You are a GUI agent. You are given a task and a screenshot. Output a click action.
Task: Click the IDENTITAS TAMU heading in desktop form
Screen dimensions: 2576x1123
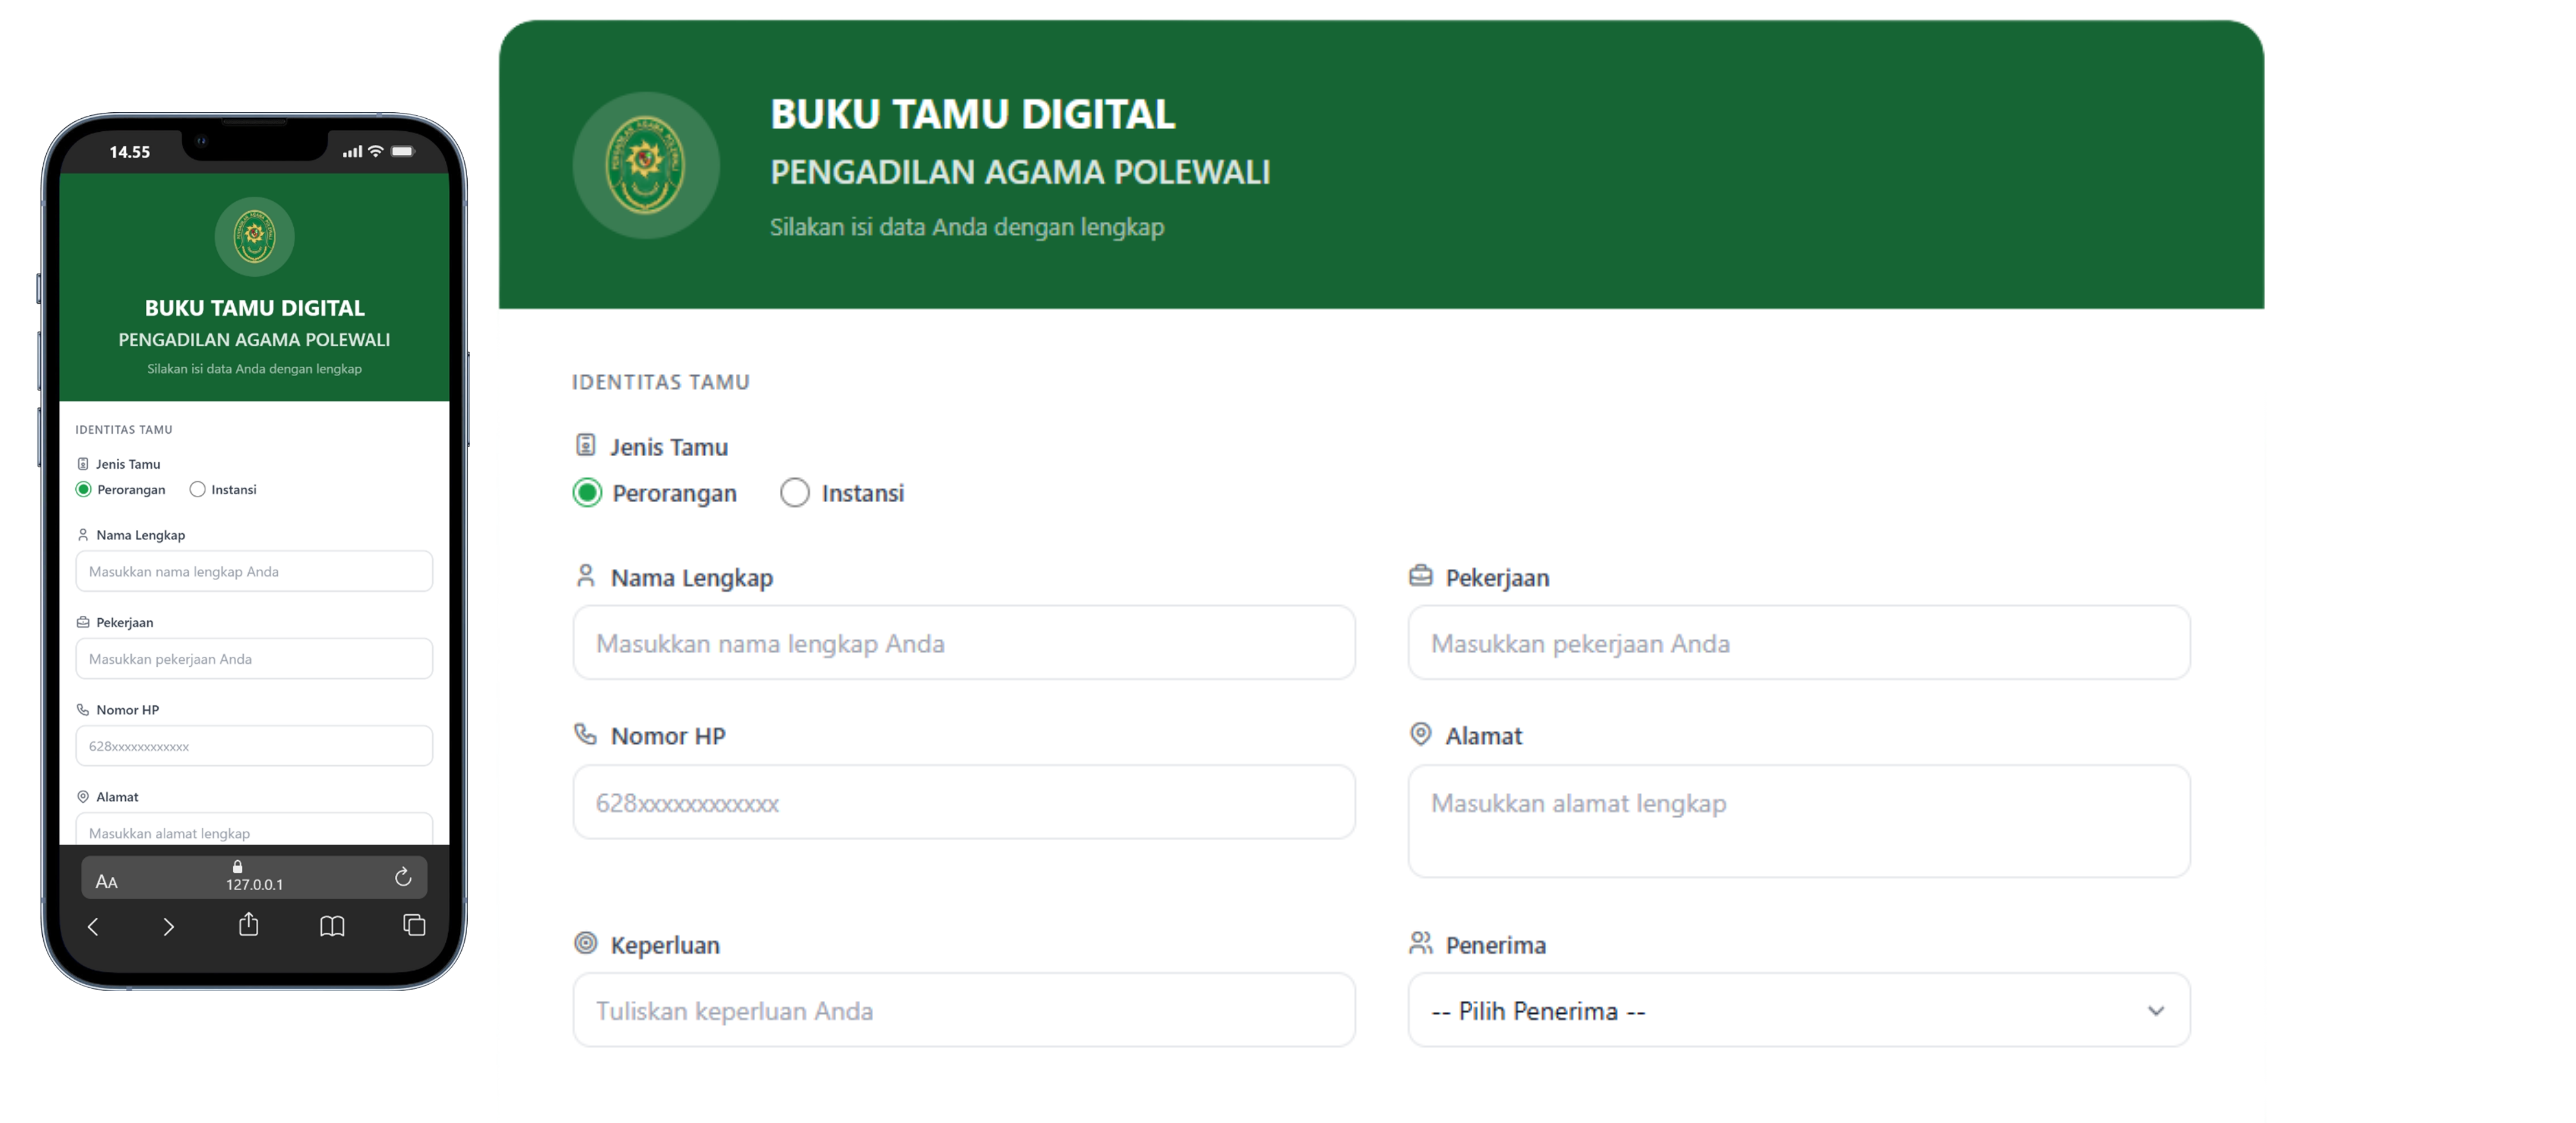pyautogui.click(x=661, y=382)
